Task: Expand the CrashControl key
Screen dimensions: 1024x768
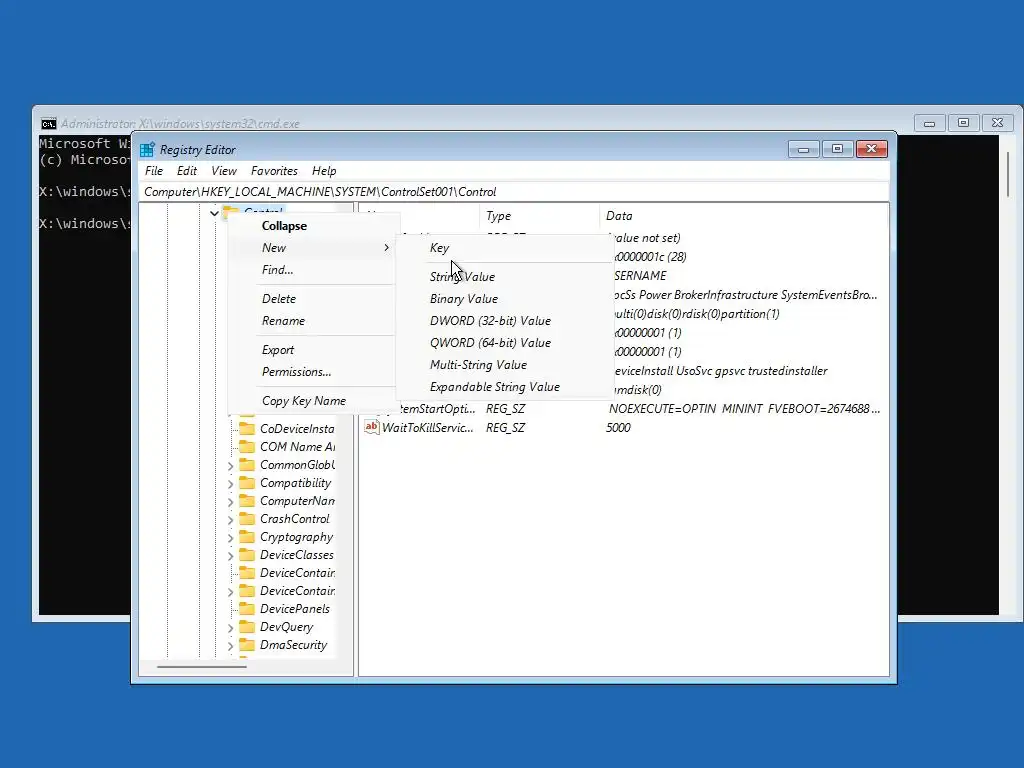Action: [x=231, y=520]
